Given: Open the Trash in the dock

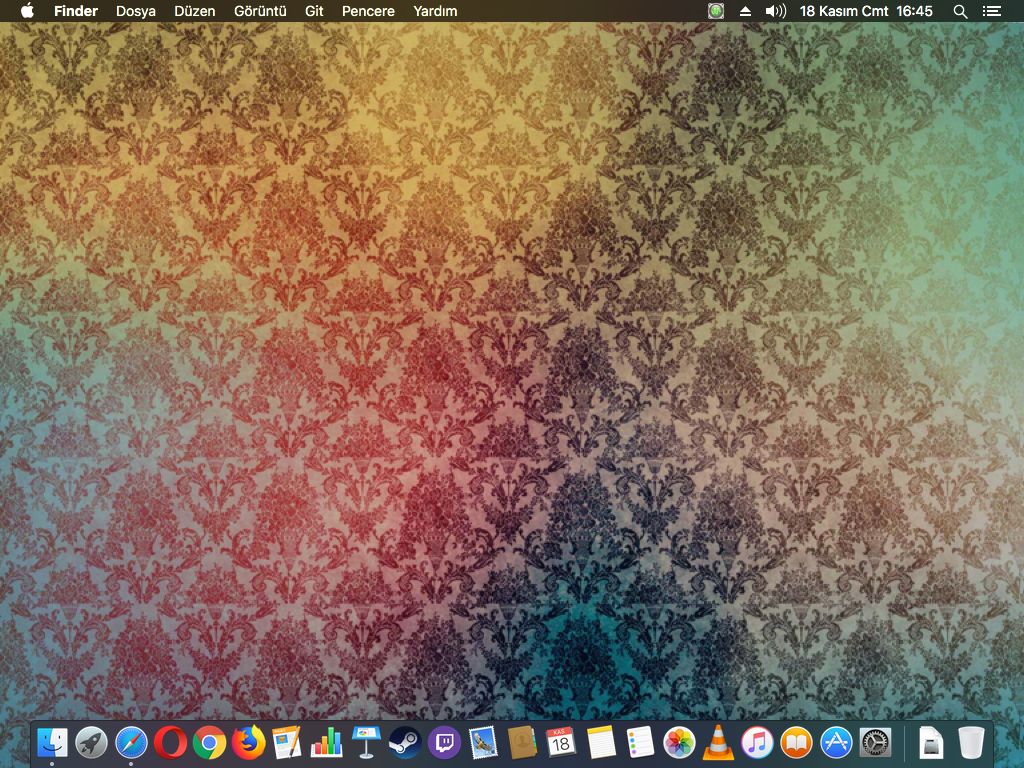Looking at the screenshot, I should 971,742.
